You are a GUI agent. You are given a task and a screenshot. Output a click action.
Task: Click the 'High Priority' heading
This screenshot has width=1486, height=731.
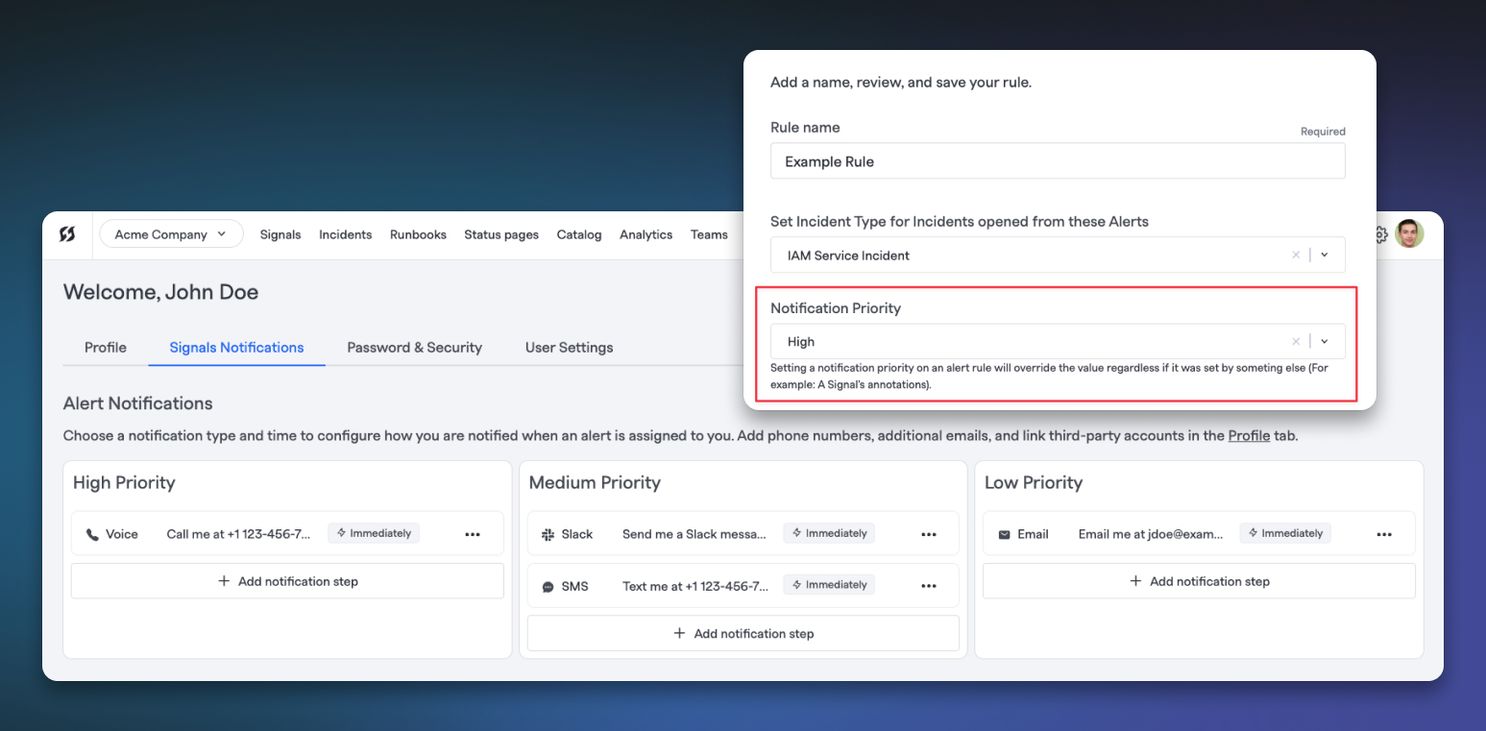[124, 482]
